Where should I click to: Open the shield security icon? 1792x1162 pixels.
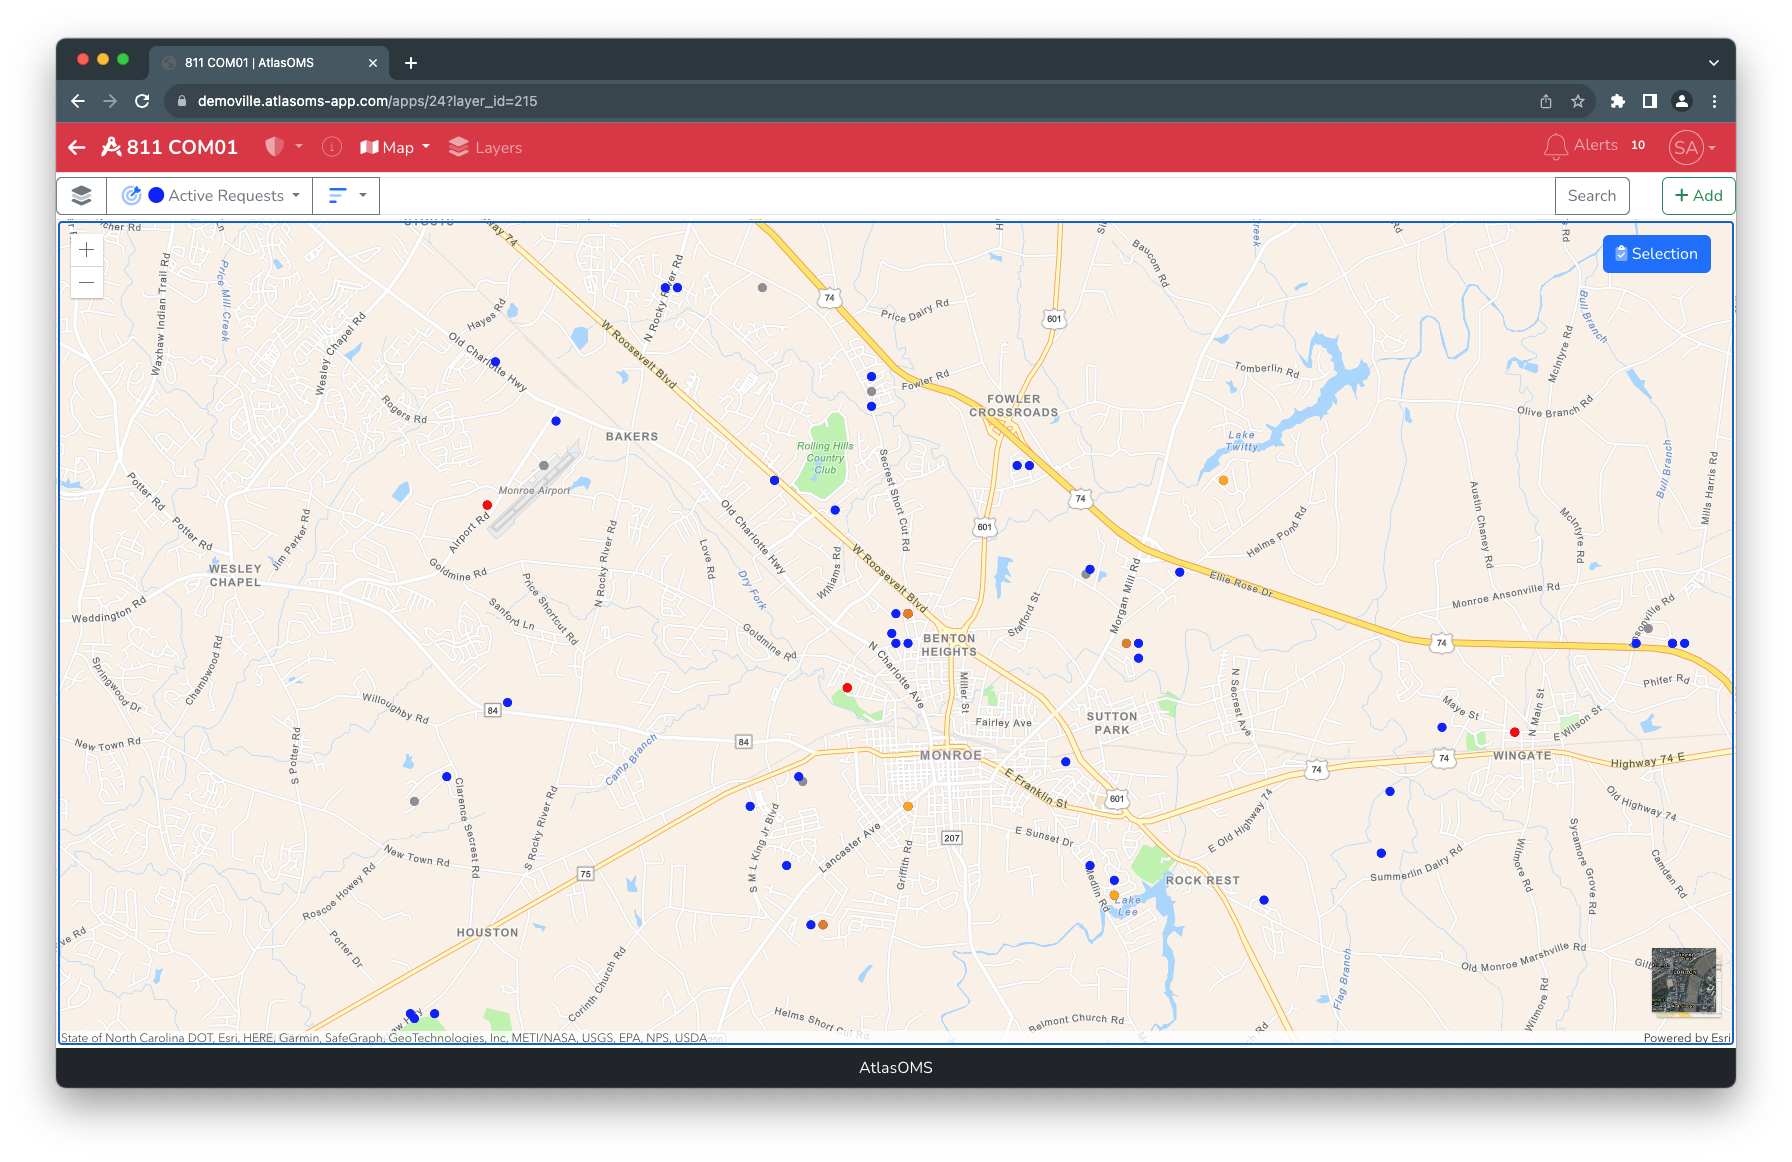click(x=274, y=147)
